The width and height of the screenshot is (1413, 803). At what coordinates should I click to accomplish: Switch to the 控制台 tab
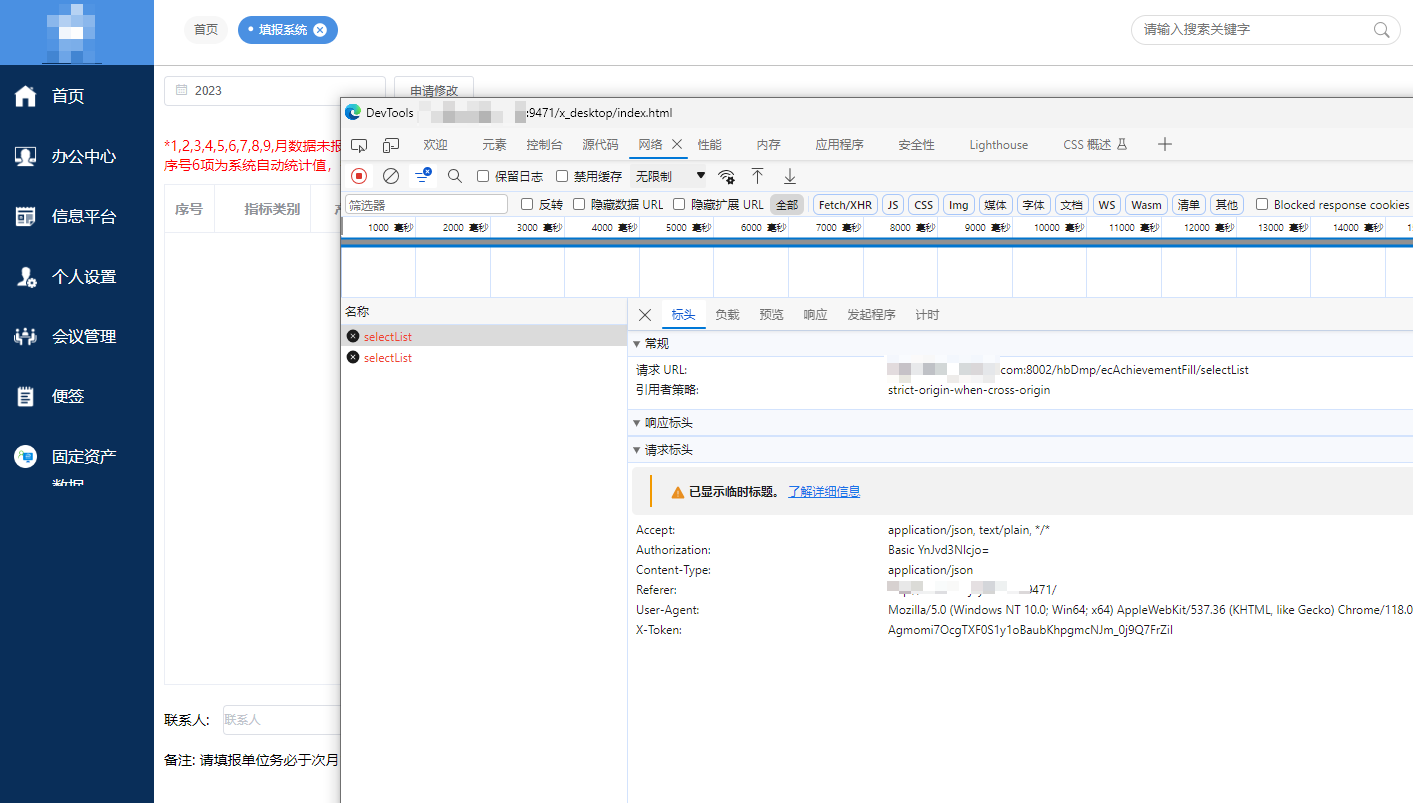tap(544, 145)
